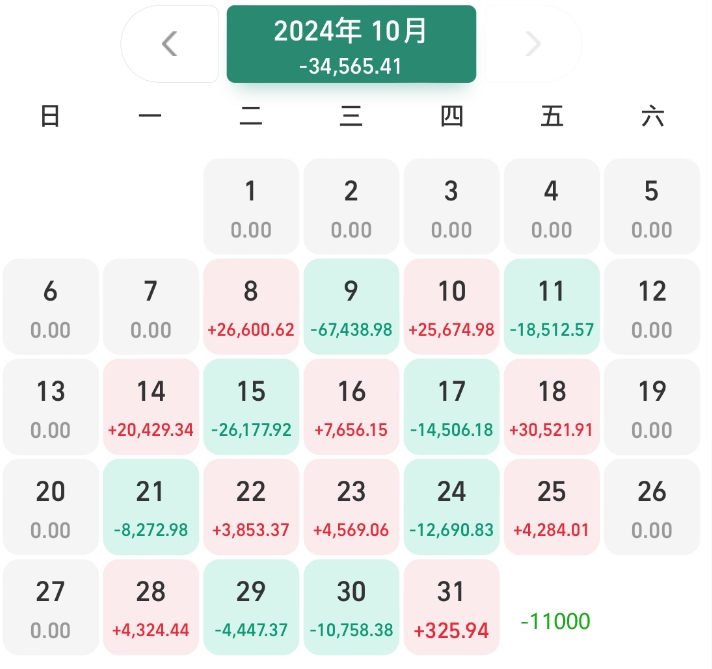Tap day 17 with -14,506.18
The height and width of the screenshot is (669, 712).
click(x=452, y=407)
